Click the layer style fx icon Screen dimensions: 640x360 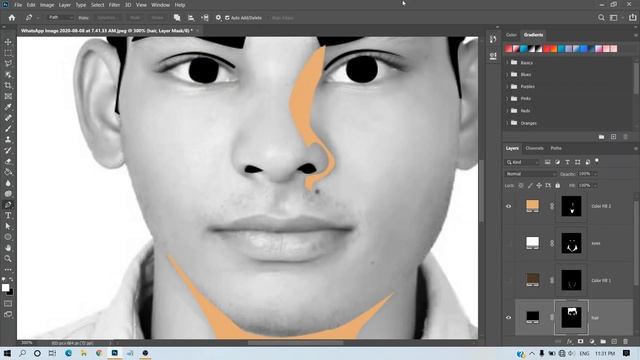coord(569,341)
